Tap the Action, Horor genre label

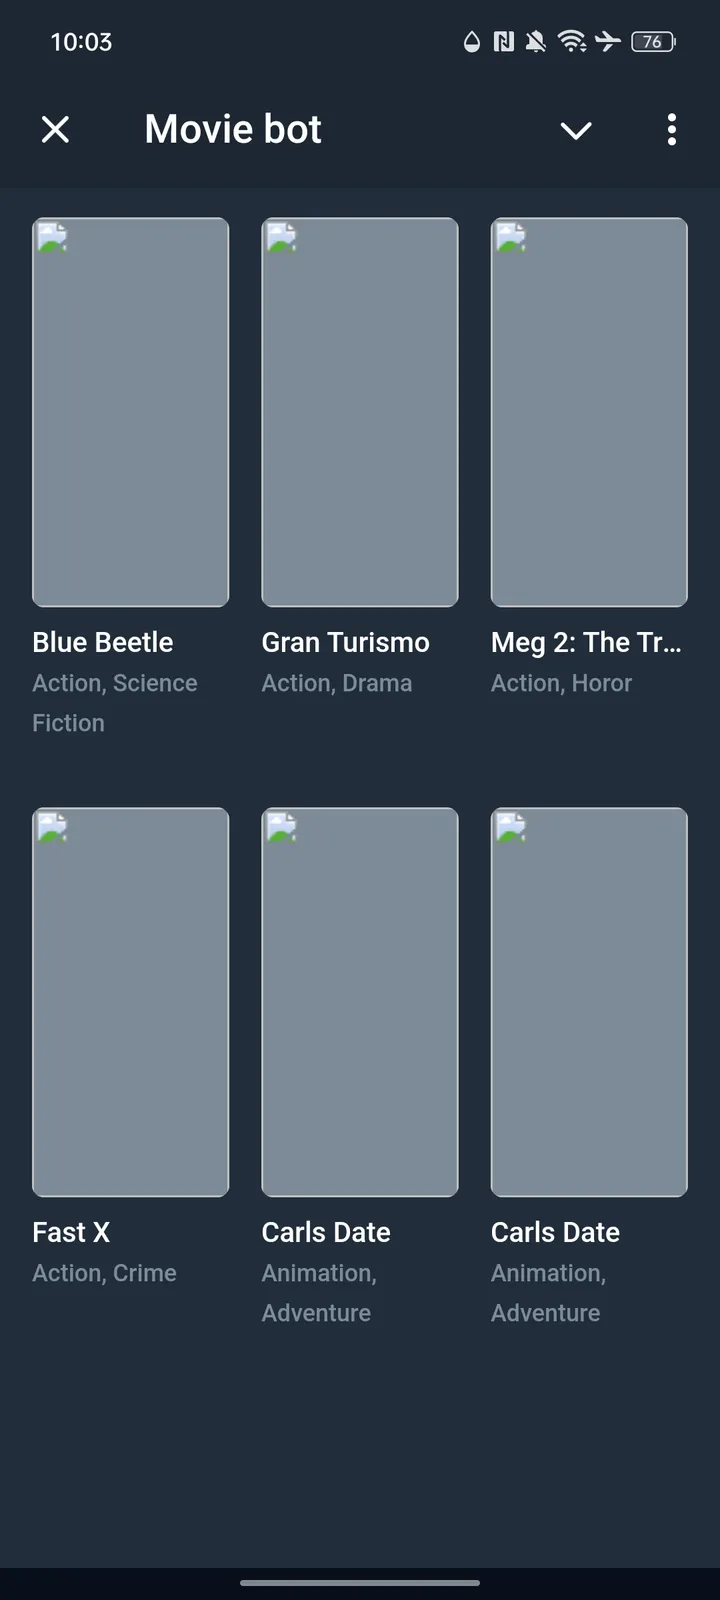[x=561, y=683]
